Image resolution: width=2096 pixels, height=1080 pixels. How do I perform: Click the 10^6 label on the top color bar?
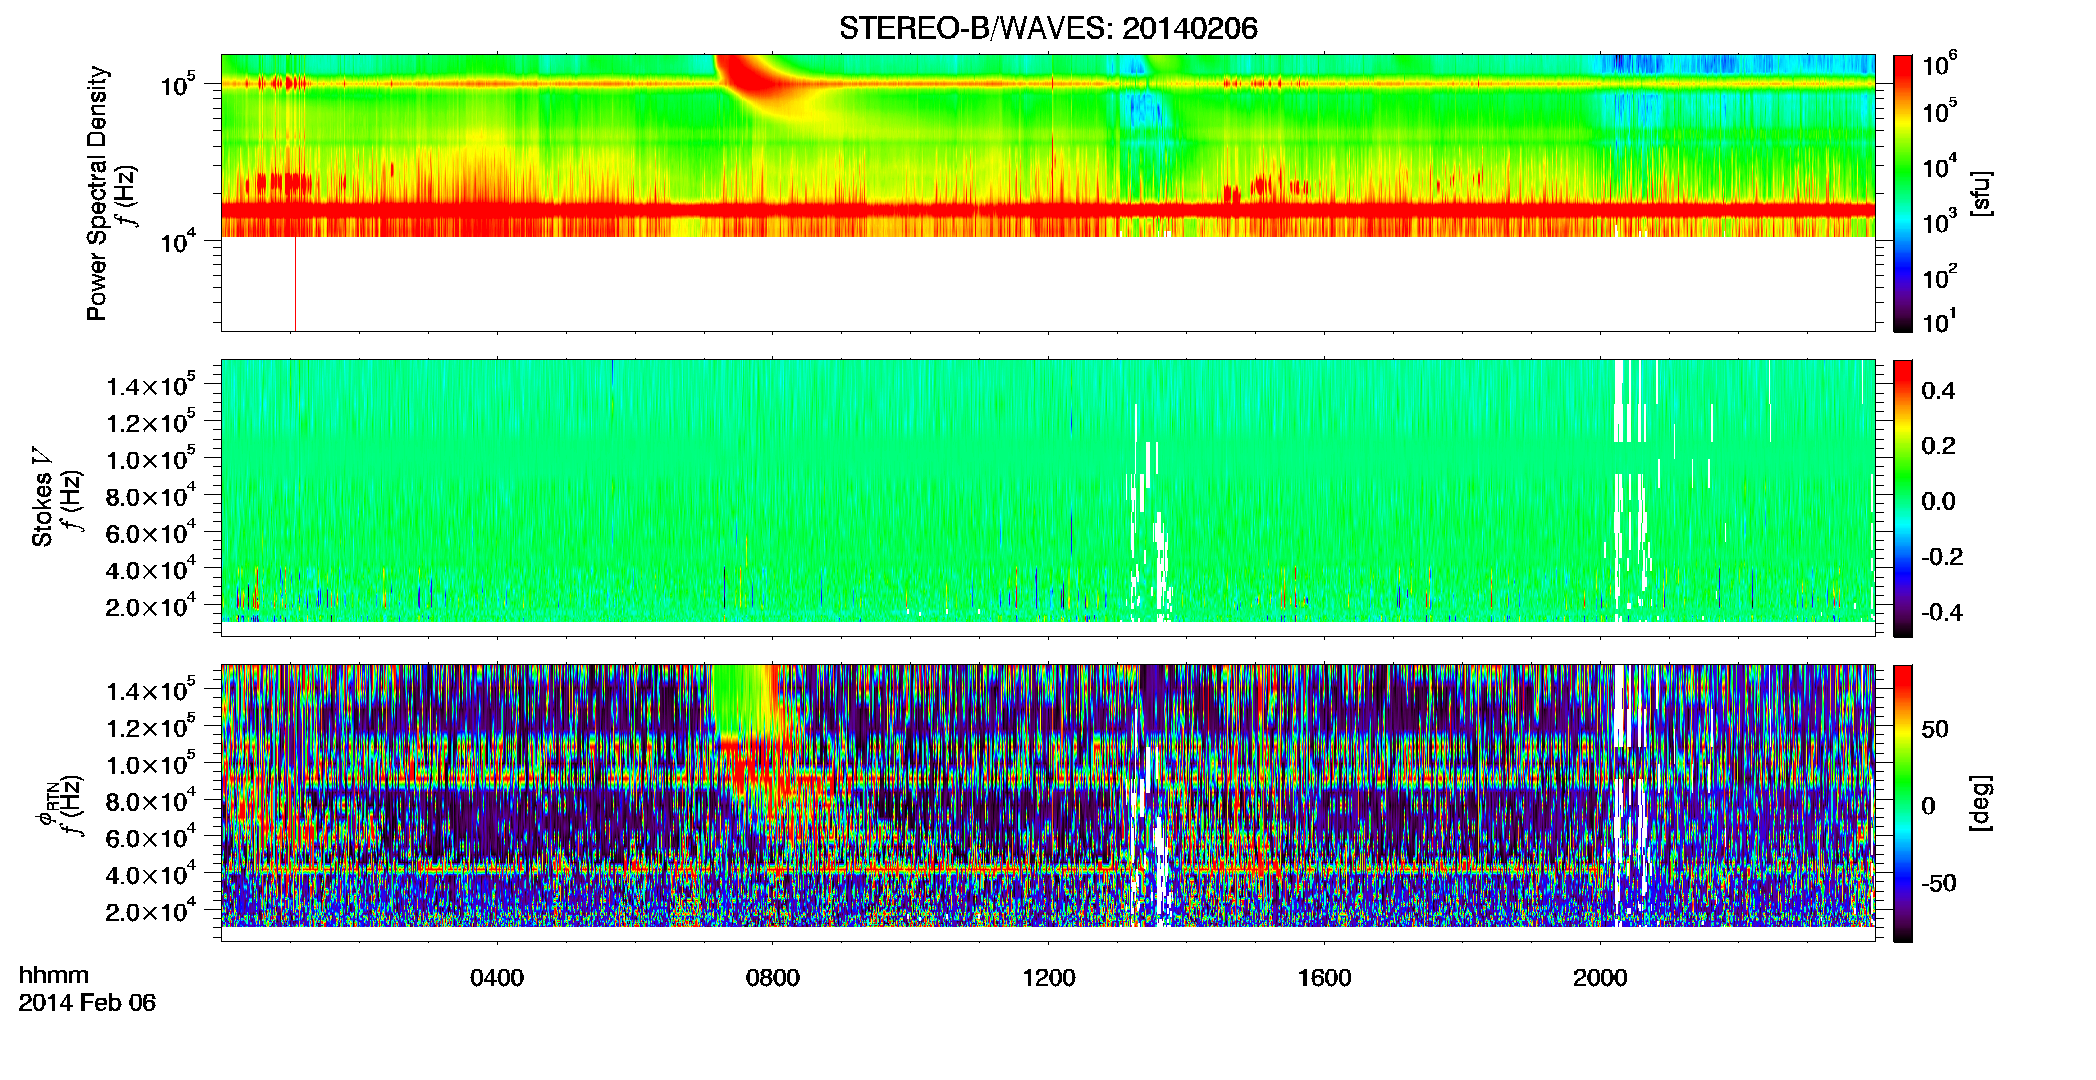click(1939, 65)
